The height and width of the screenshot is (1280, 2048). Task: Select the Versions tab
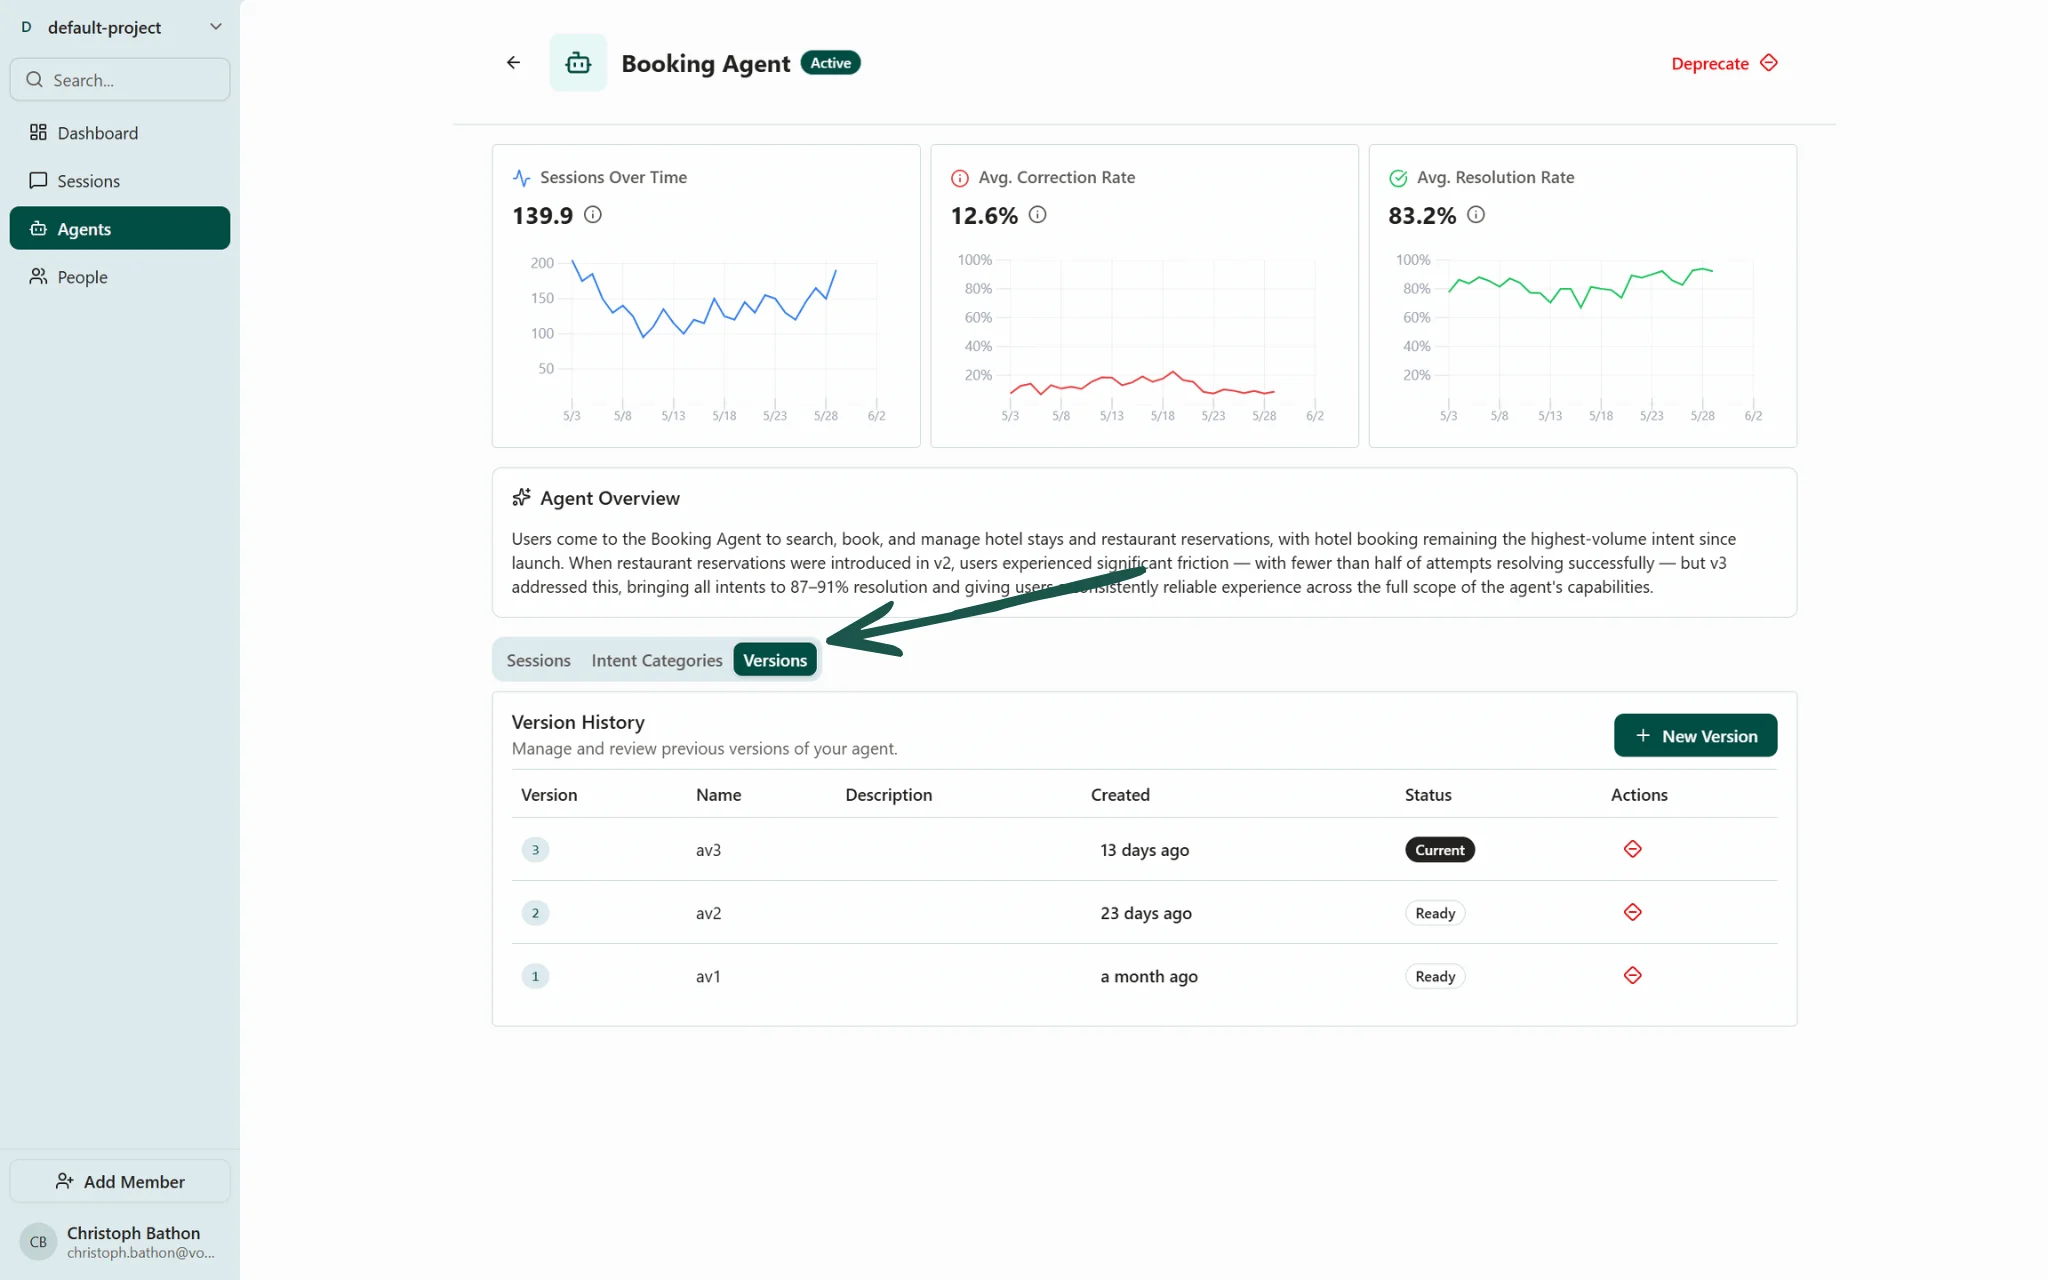[x=775, y=660]
